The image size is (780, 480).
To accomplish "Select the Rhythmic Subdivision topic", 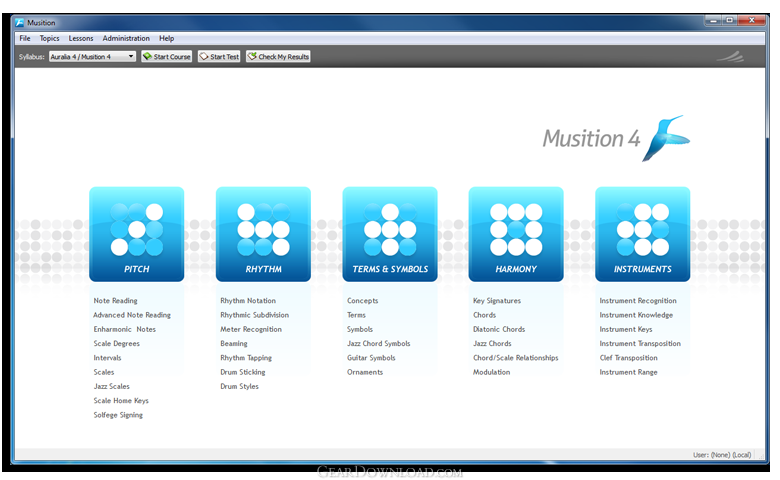I will coord(254,315).
